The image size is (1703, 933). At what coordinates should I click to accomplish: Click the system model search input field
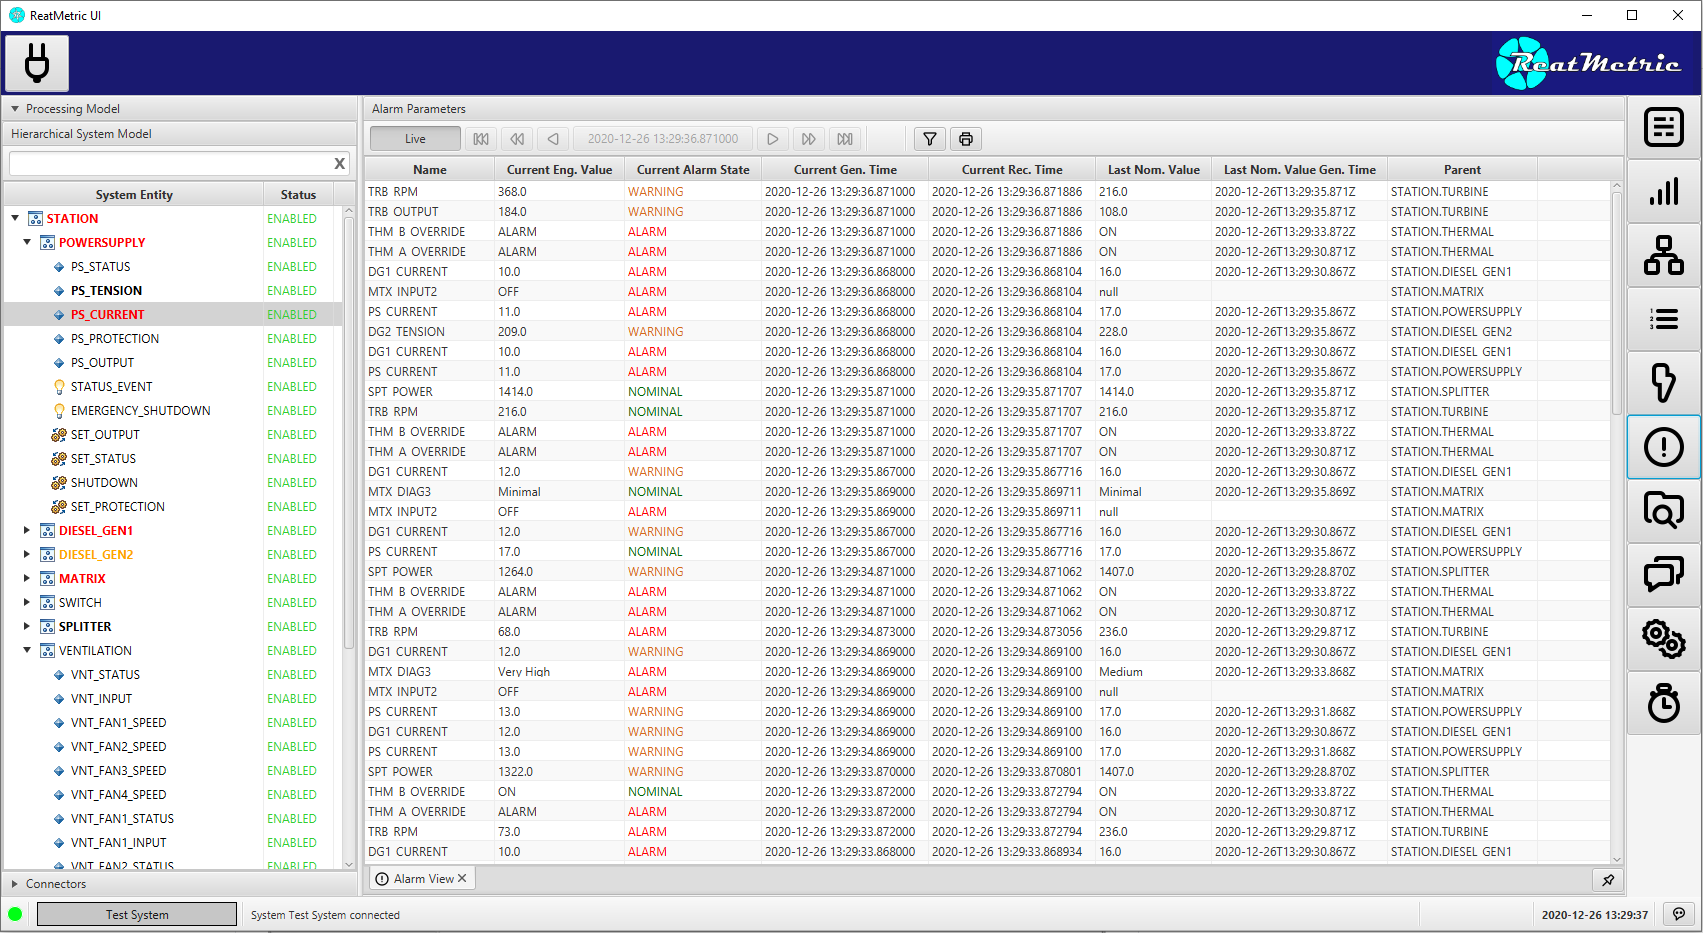pos(171,163)
